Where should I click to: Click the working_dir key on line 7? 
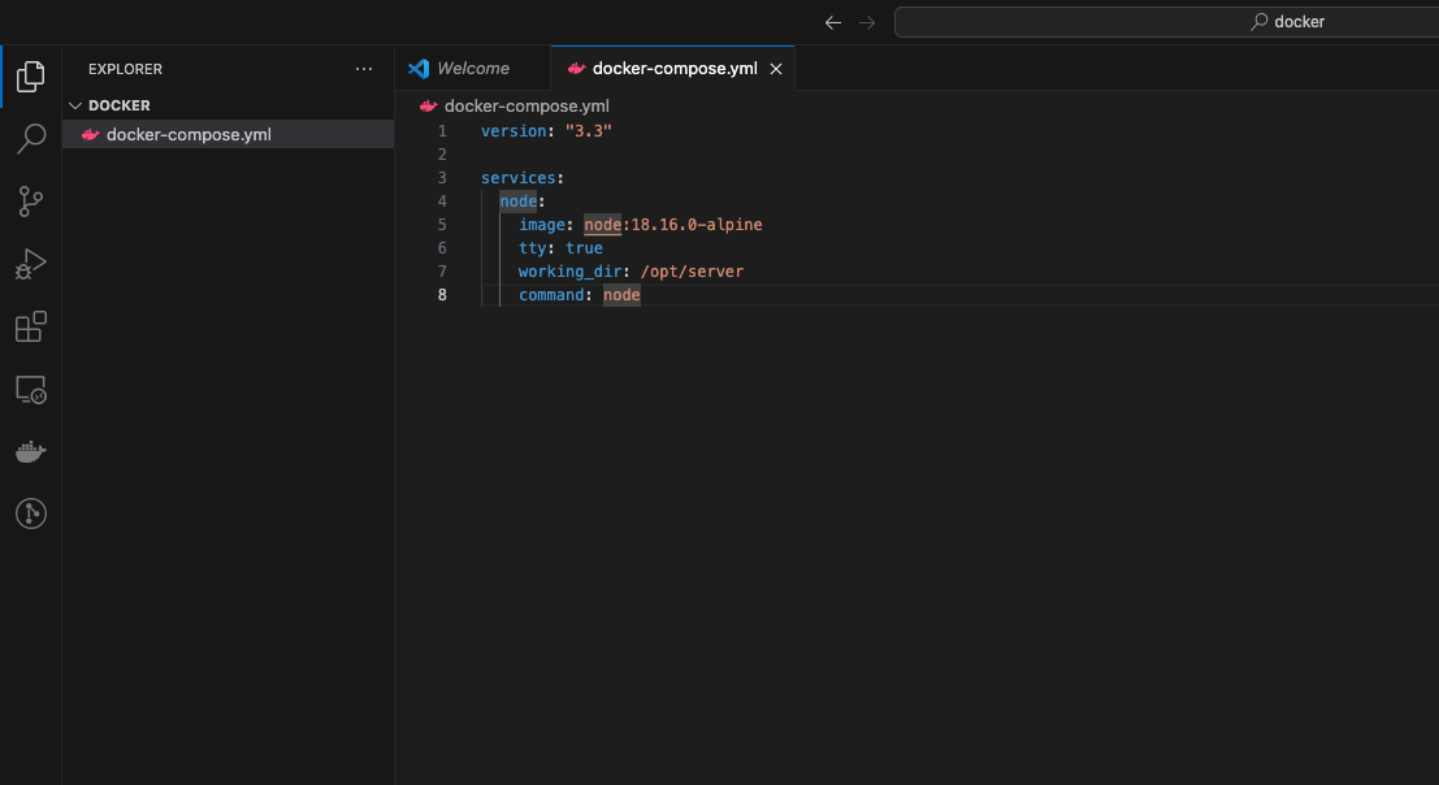[x=570, y=271]
